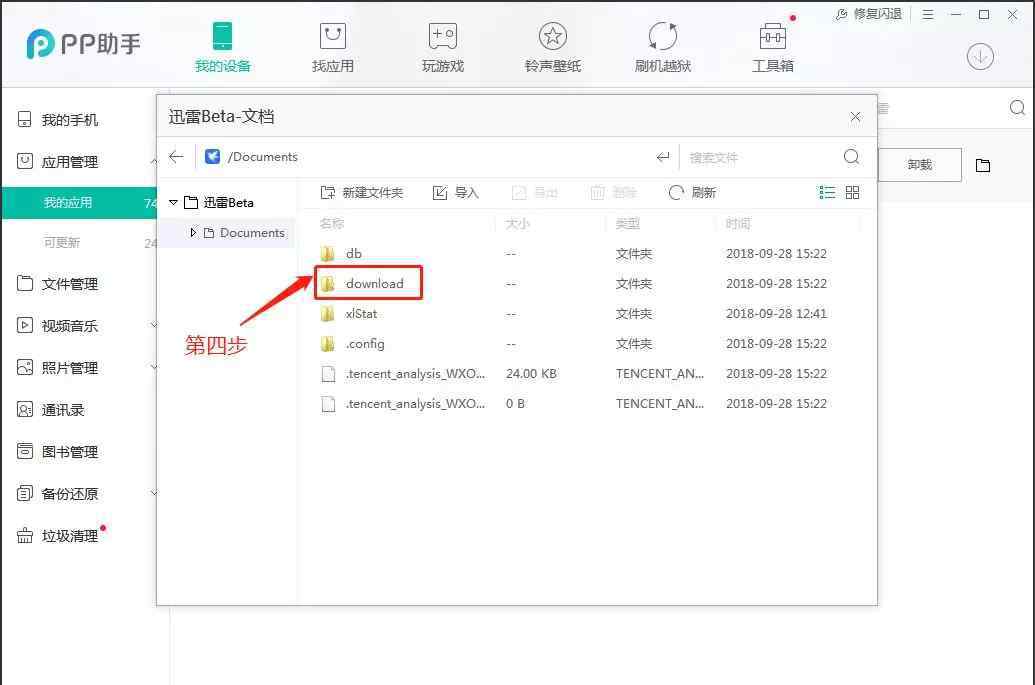
Task: Sort by 名称 column header
Action: 332,224
